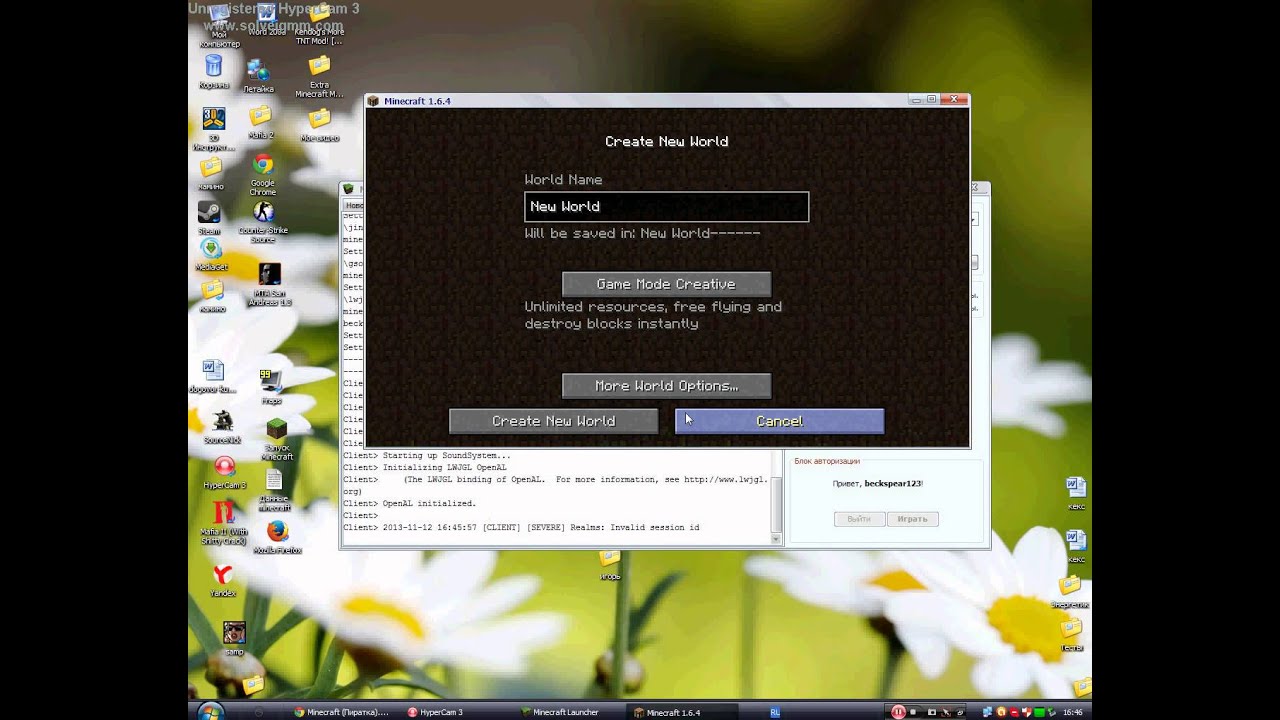Click the Create New World button
1280x720 pixels.
tap(553, 421)
